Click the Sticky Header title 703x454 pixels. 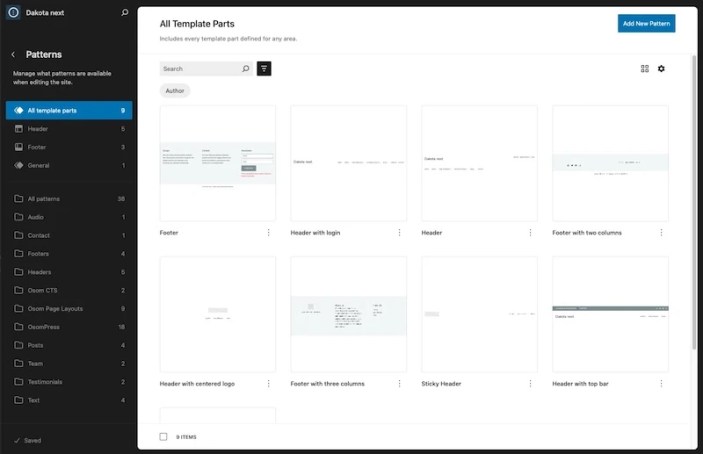point(441,384)
